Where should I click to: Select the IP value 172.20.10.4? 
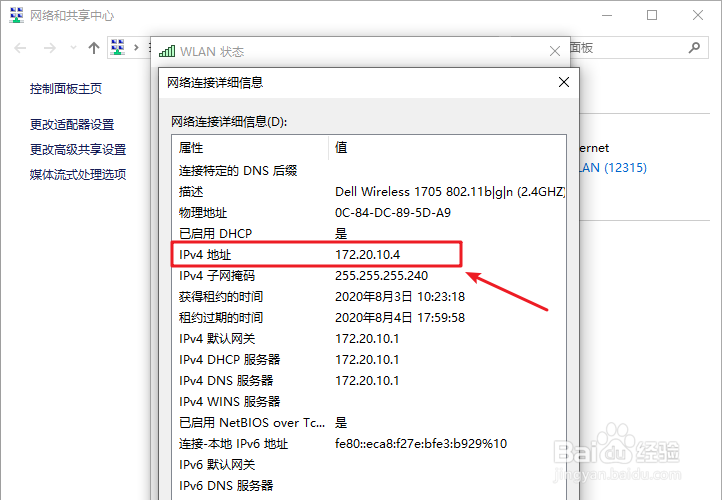click(367, 255)
